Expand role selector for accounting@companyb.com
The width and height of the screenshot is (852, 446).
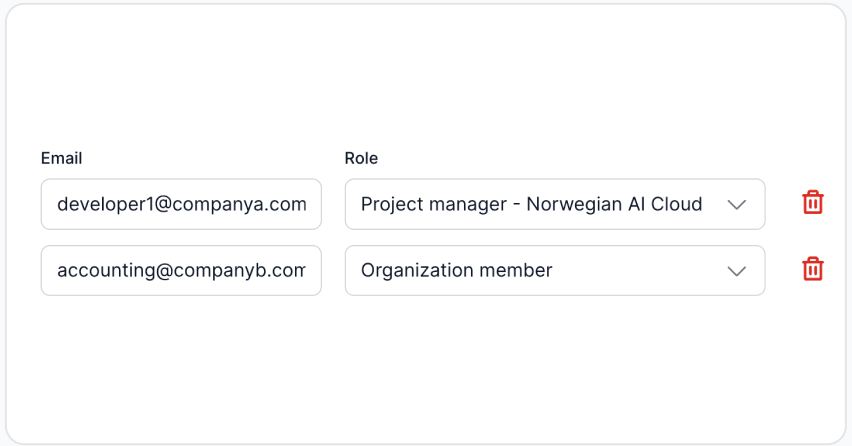[554, 270]
